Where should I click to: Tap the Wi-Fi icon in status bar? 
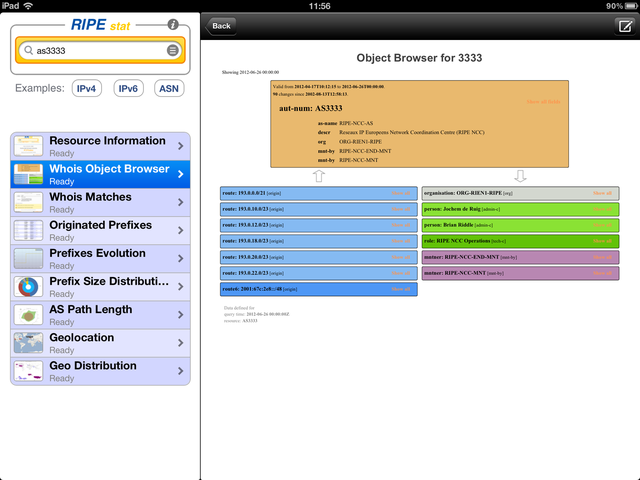[28, 5]
